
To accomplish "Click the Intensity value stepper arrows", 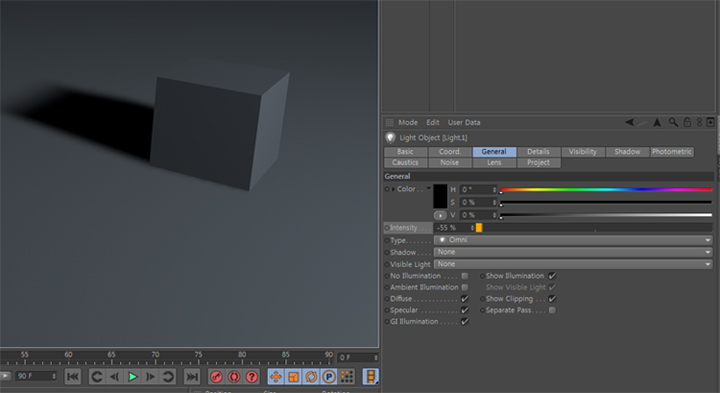I will (472, 228).
